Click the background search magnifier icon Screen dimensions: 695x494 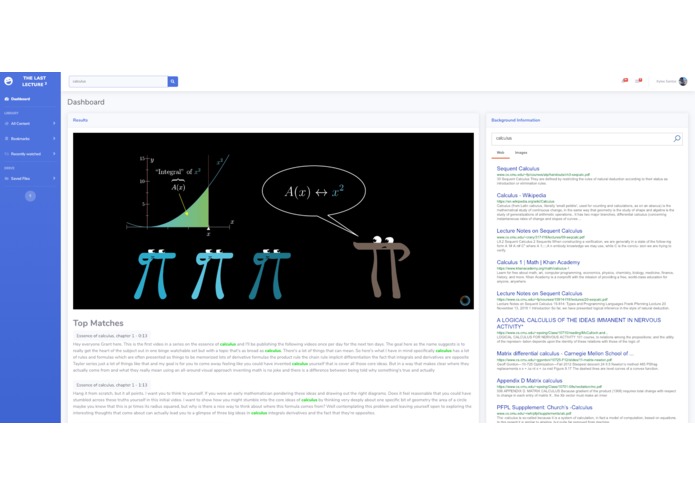click(677, 138)
